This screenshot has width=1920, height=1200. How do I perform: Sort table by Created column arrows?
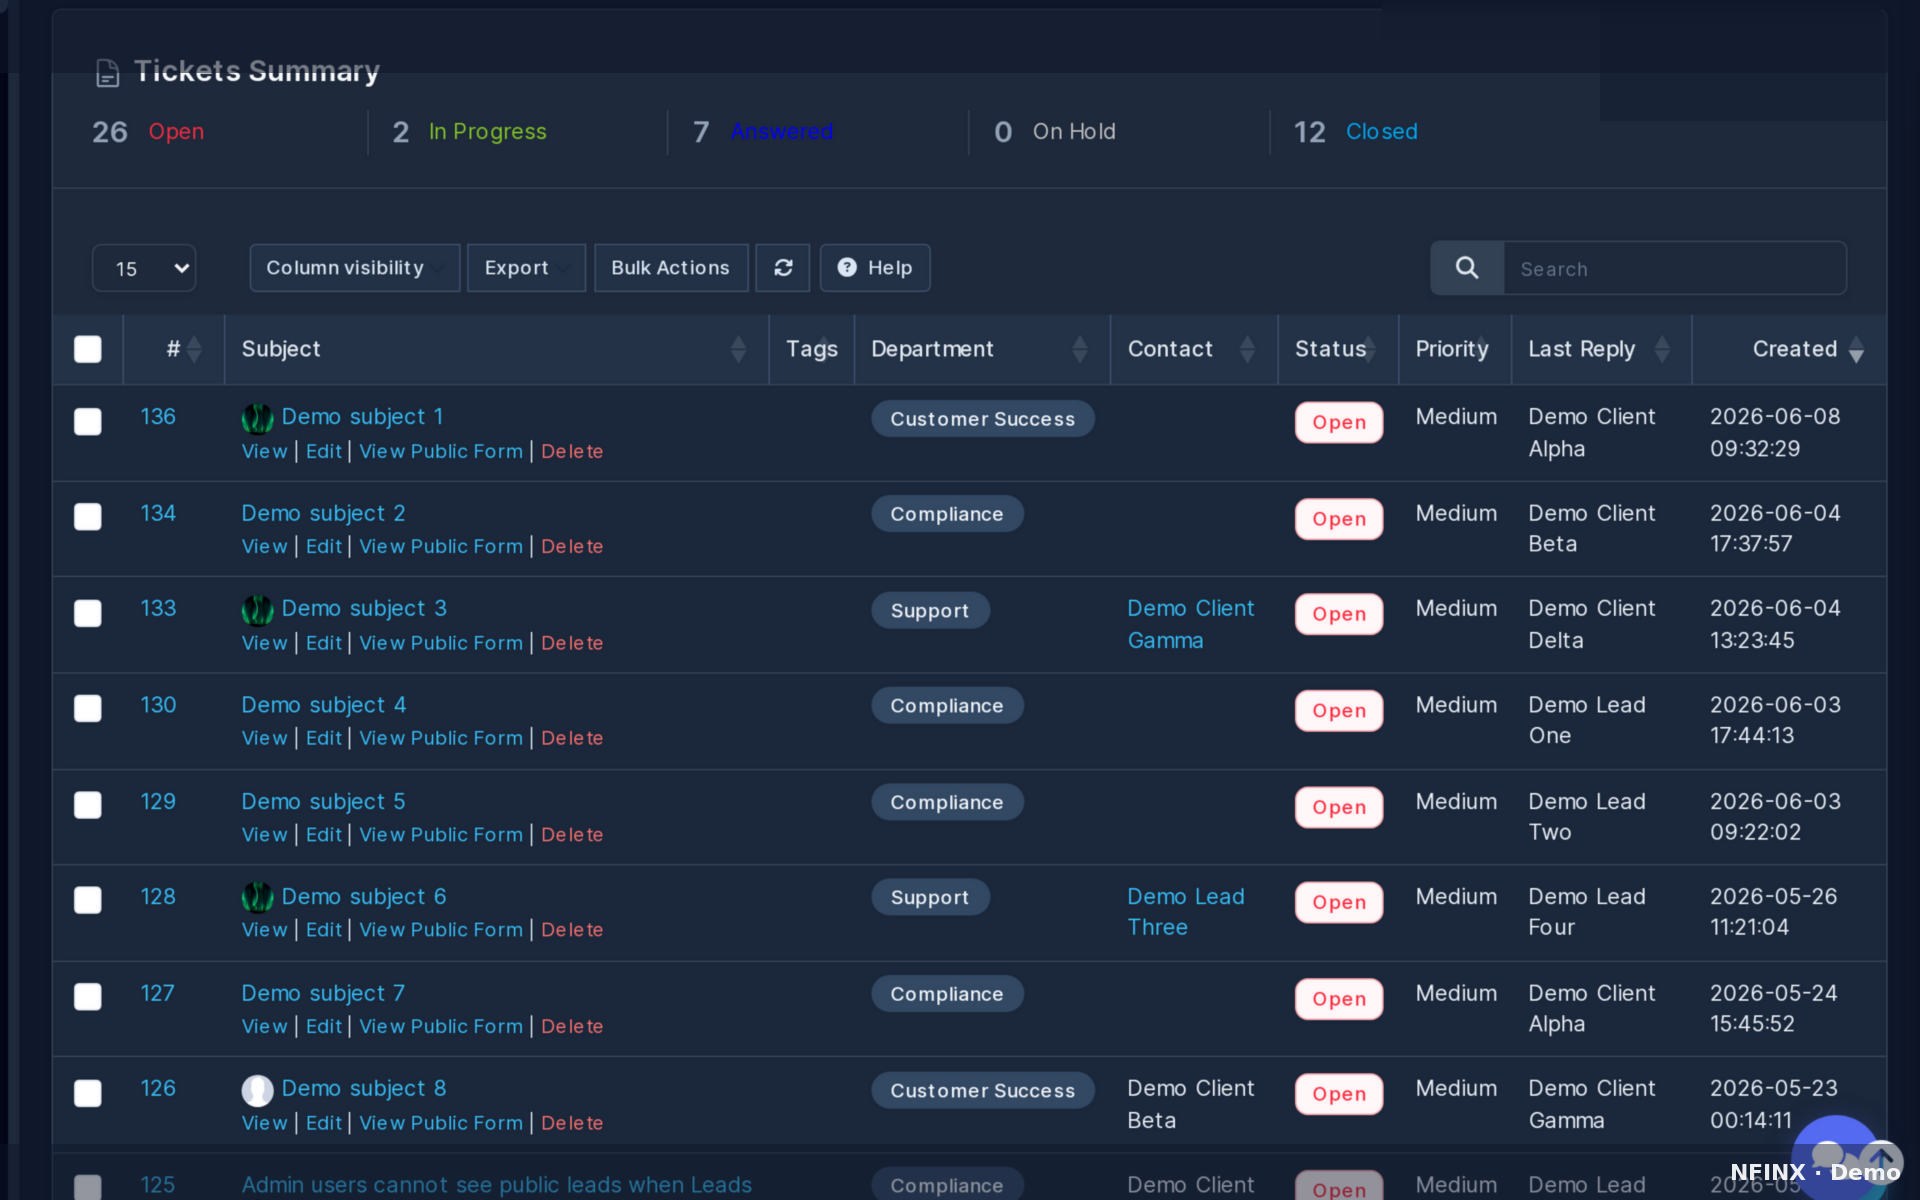point(1856,349)
